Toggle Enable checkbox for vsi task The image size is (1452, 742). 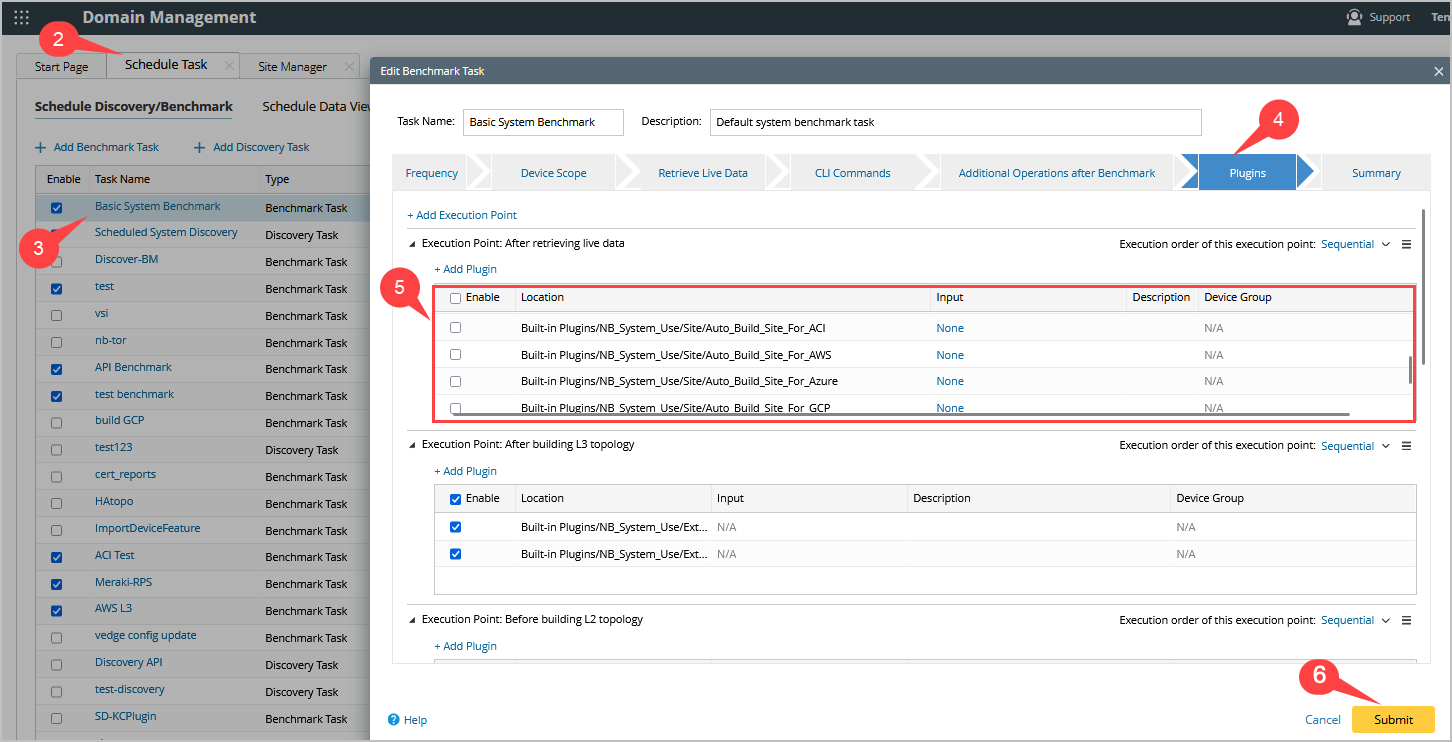56,315
